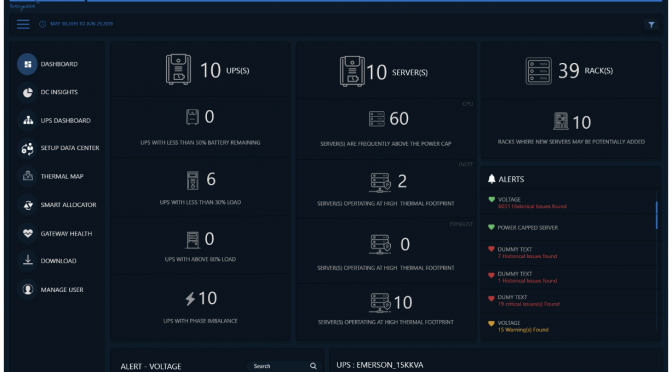Click rack icon for new servers potentially added
Image resolution: width=672 pixels, height=372 pixels.
coord(561,121)
